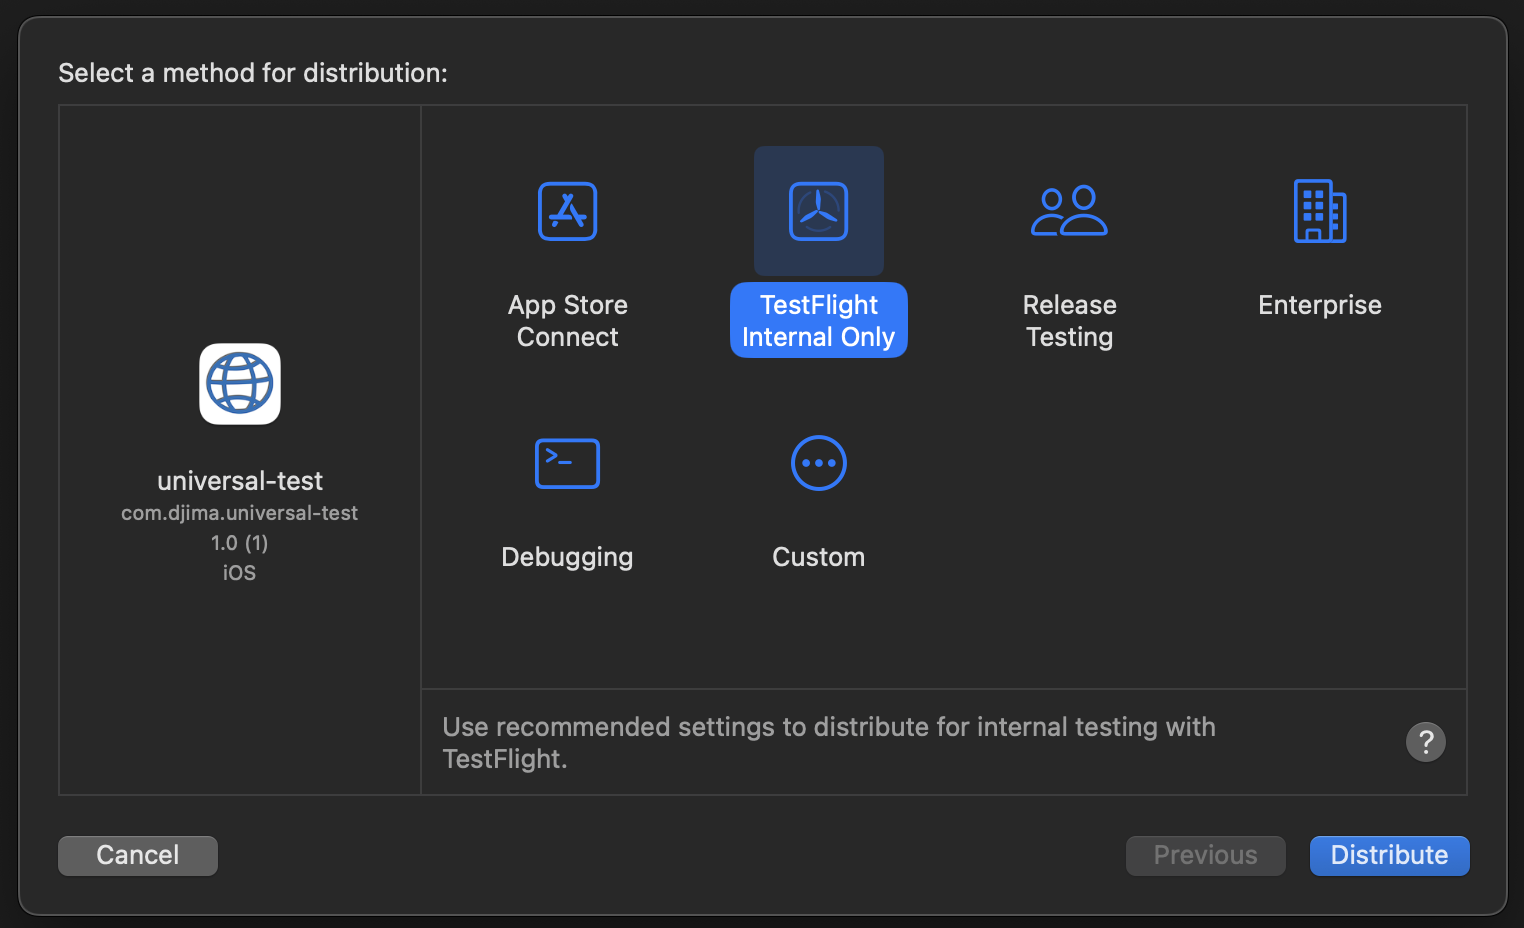The height and width of the screenshot is (928, 1524).
Task: Choose the Release Testing people icon
Action: tap(1069, 211)
